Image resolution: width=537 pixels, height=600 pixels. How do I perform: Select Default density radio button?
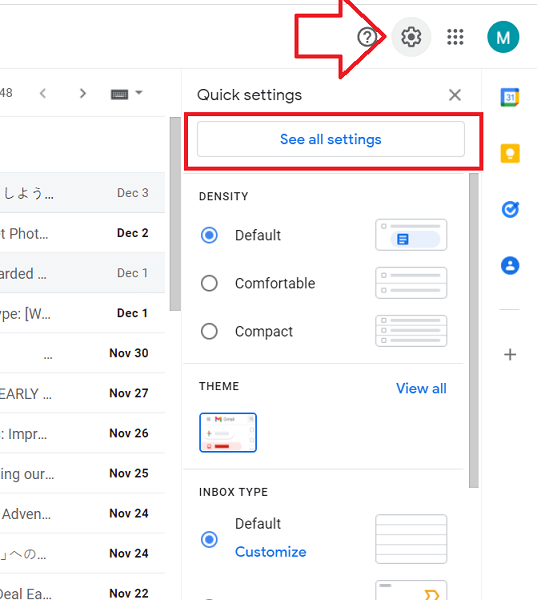[x=209, y=235]
